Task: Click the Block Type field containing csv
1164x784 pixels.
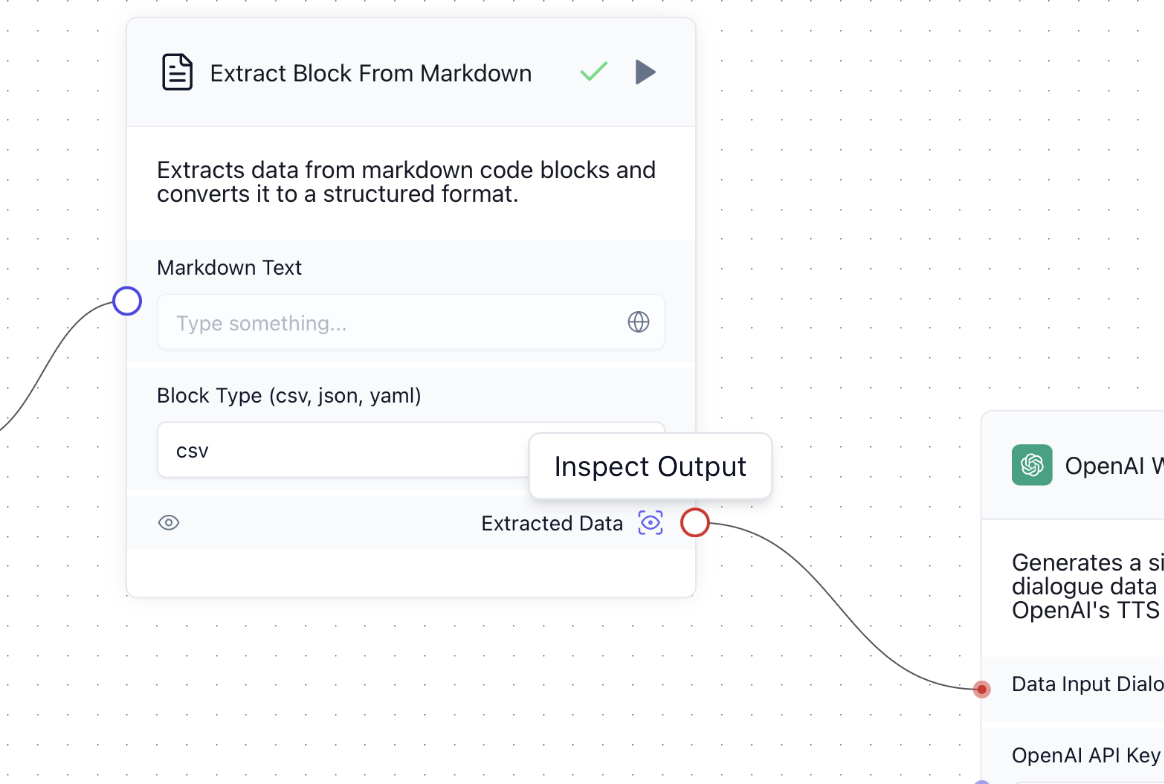Action: pos(340,450)
